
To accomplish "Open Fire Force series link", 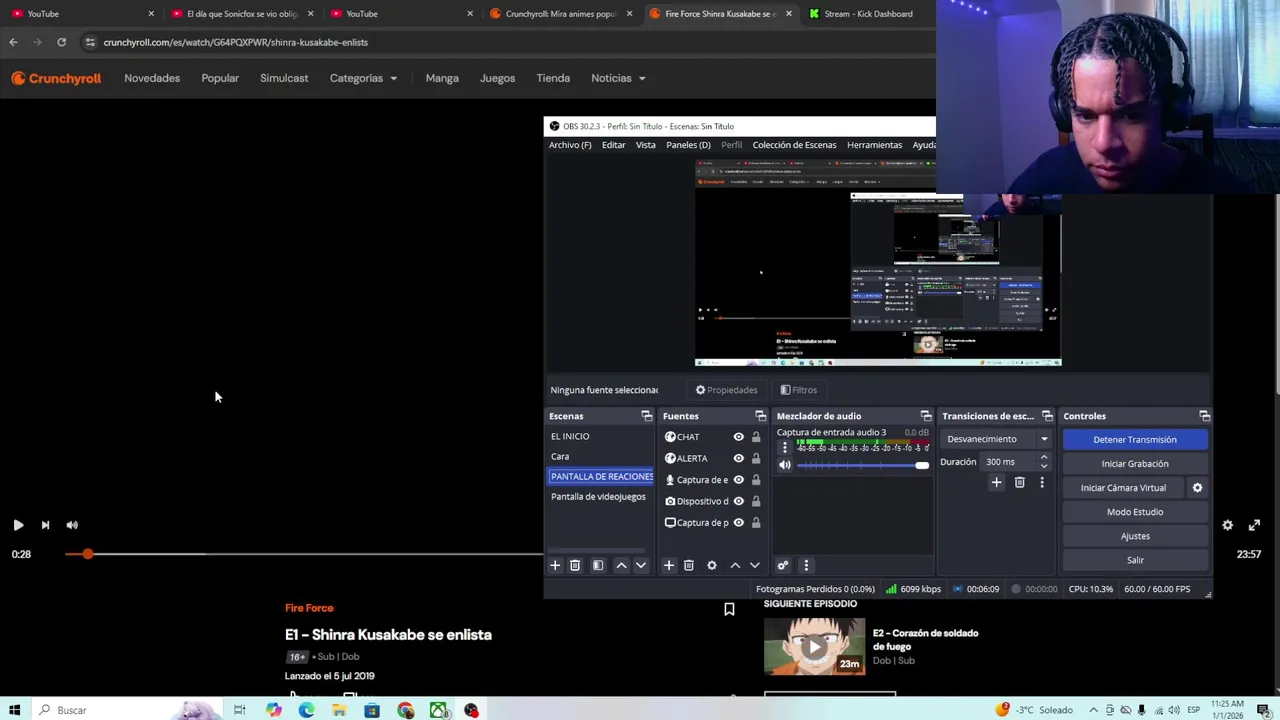I will coord(309,608).
